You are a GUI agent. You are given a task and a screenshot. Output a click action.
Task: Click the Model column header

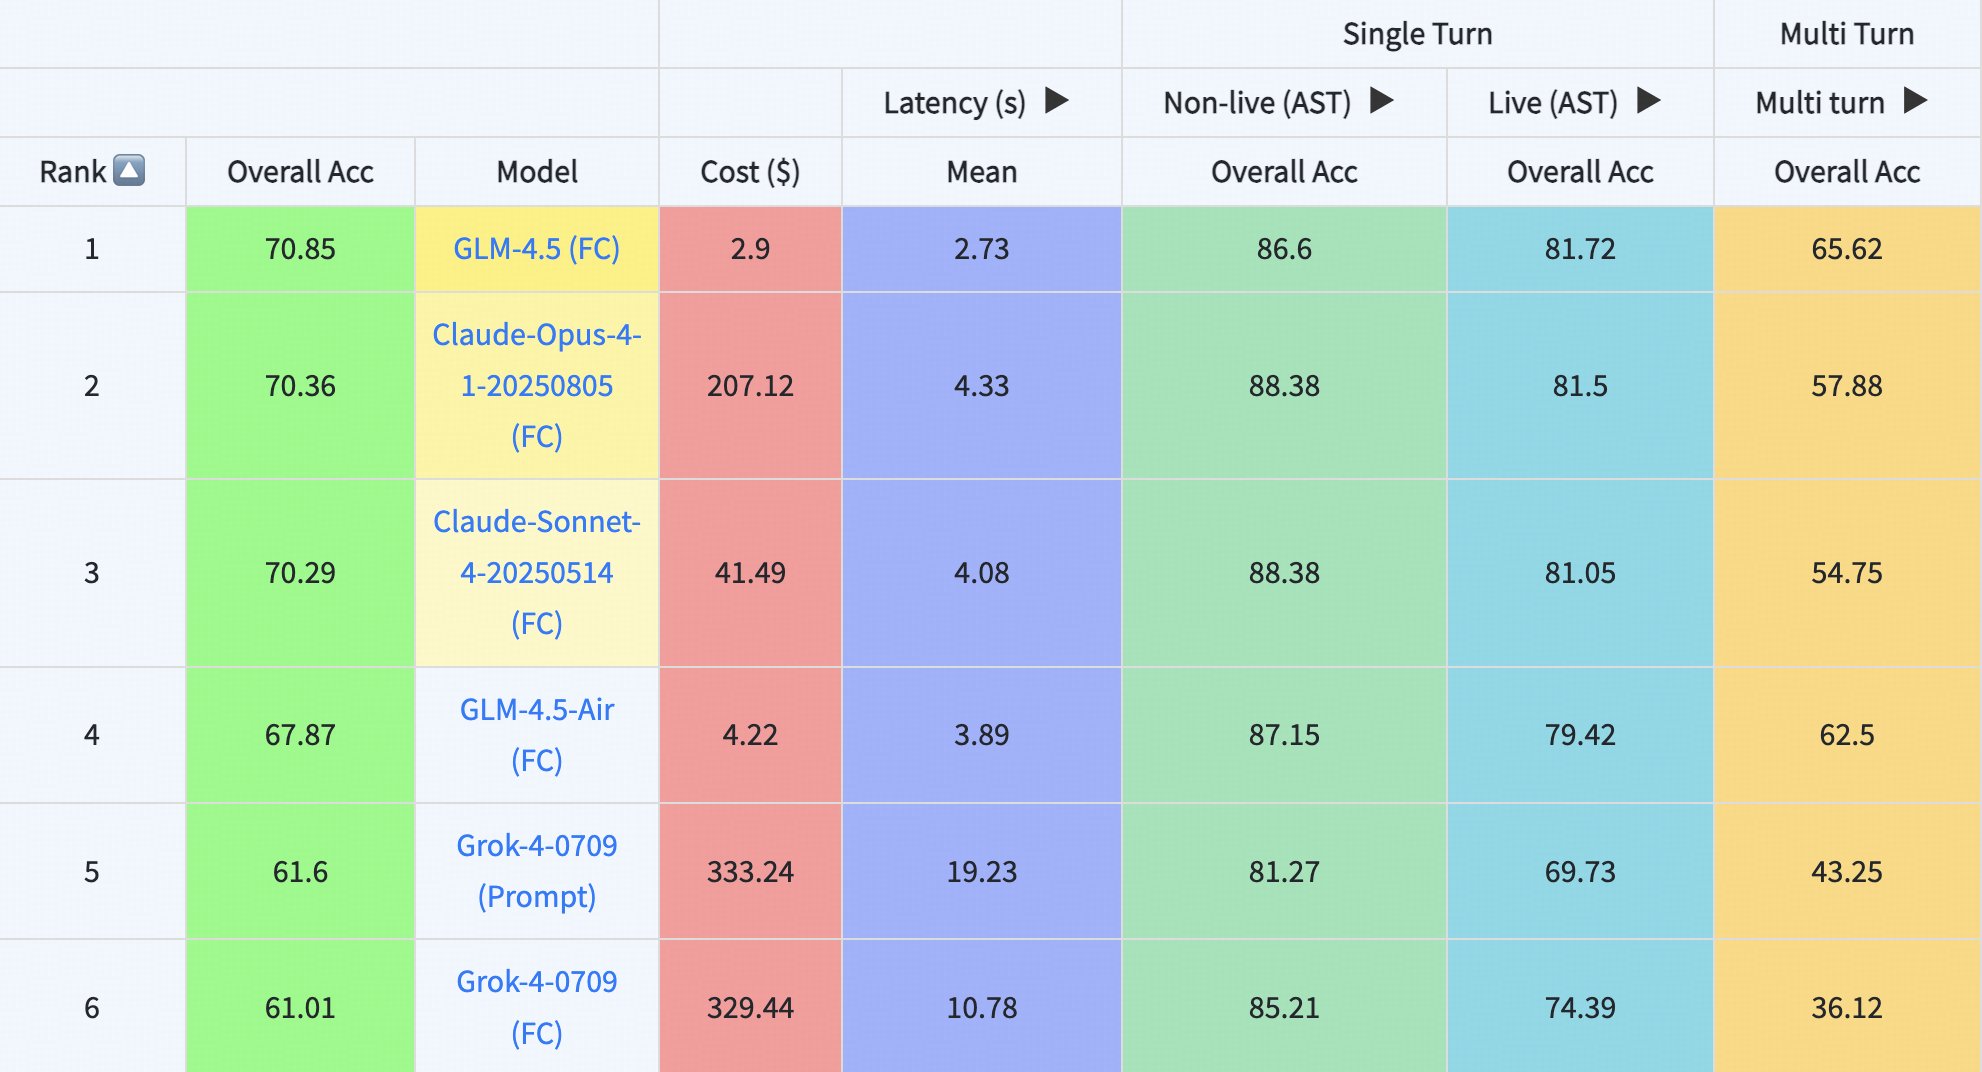537,171
